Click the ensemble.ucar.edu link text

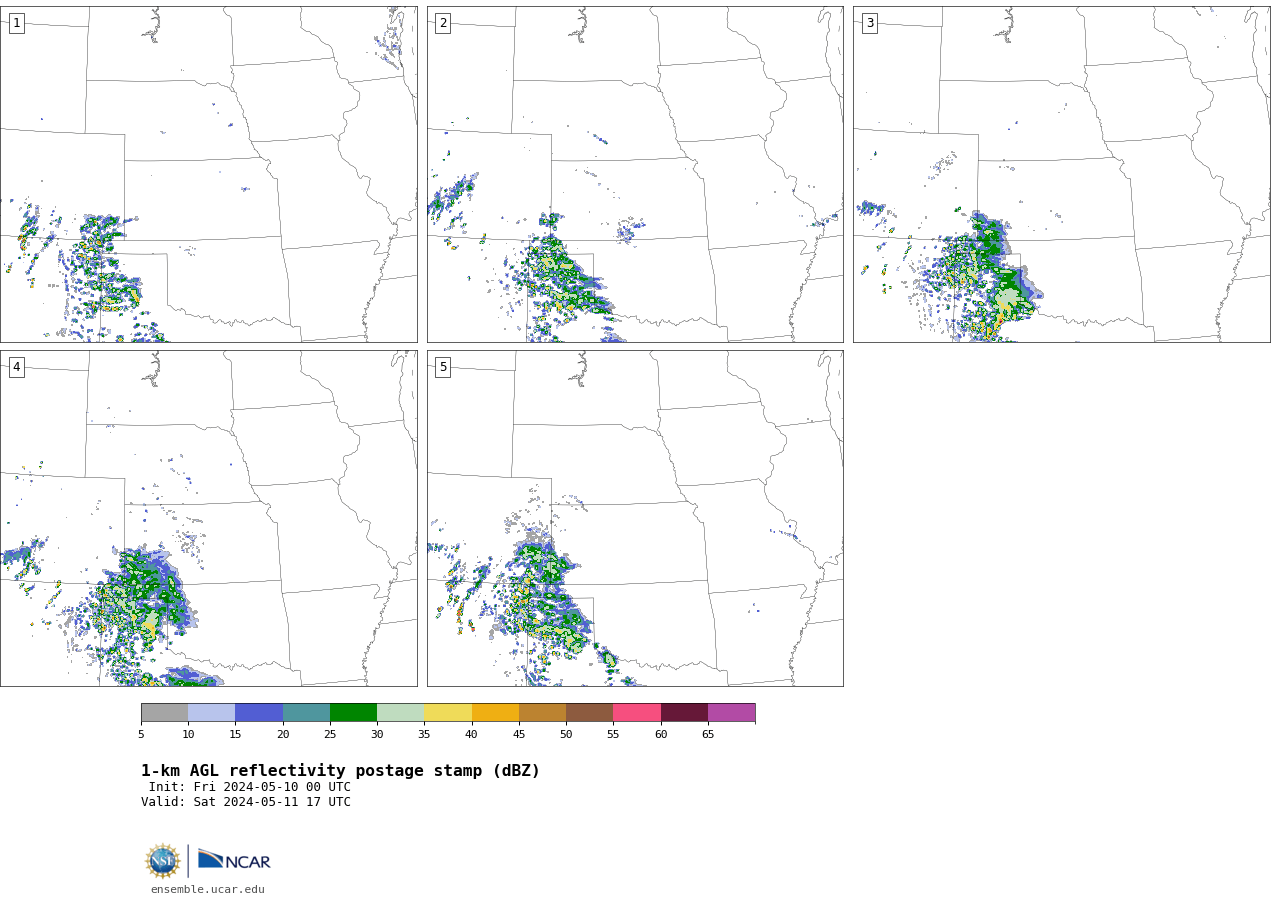208,889
